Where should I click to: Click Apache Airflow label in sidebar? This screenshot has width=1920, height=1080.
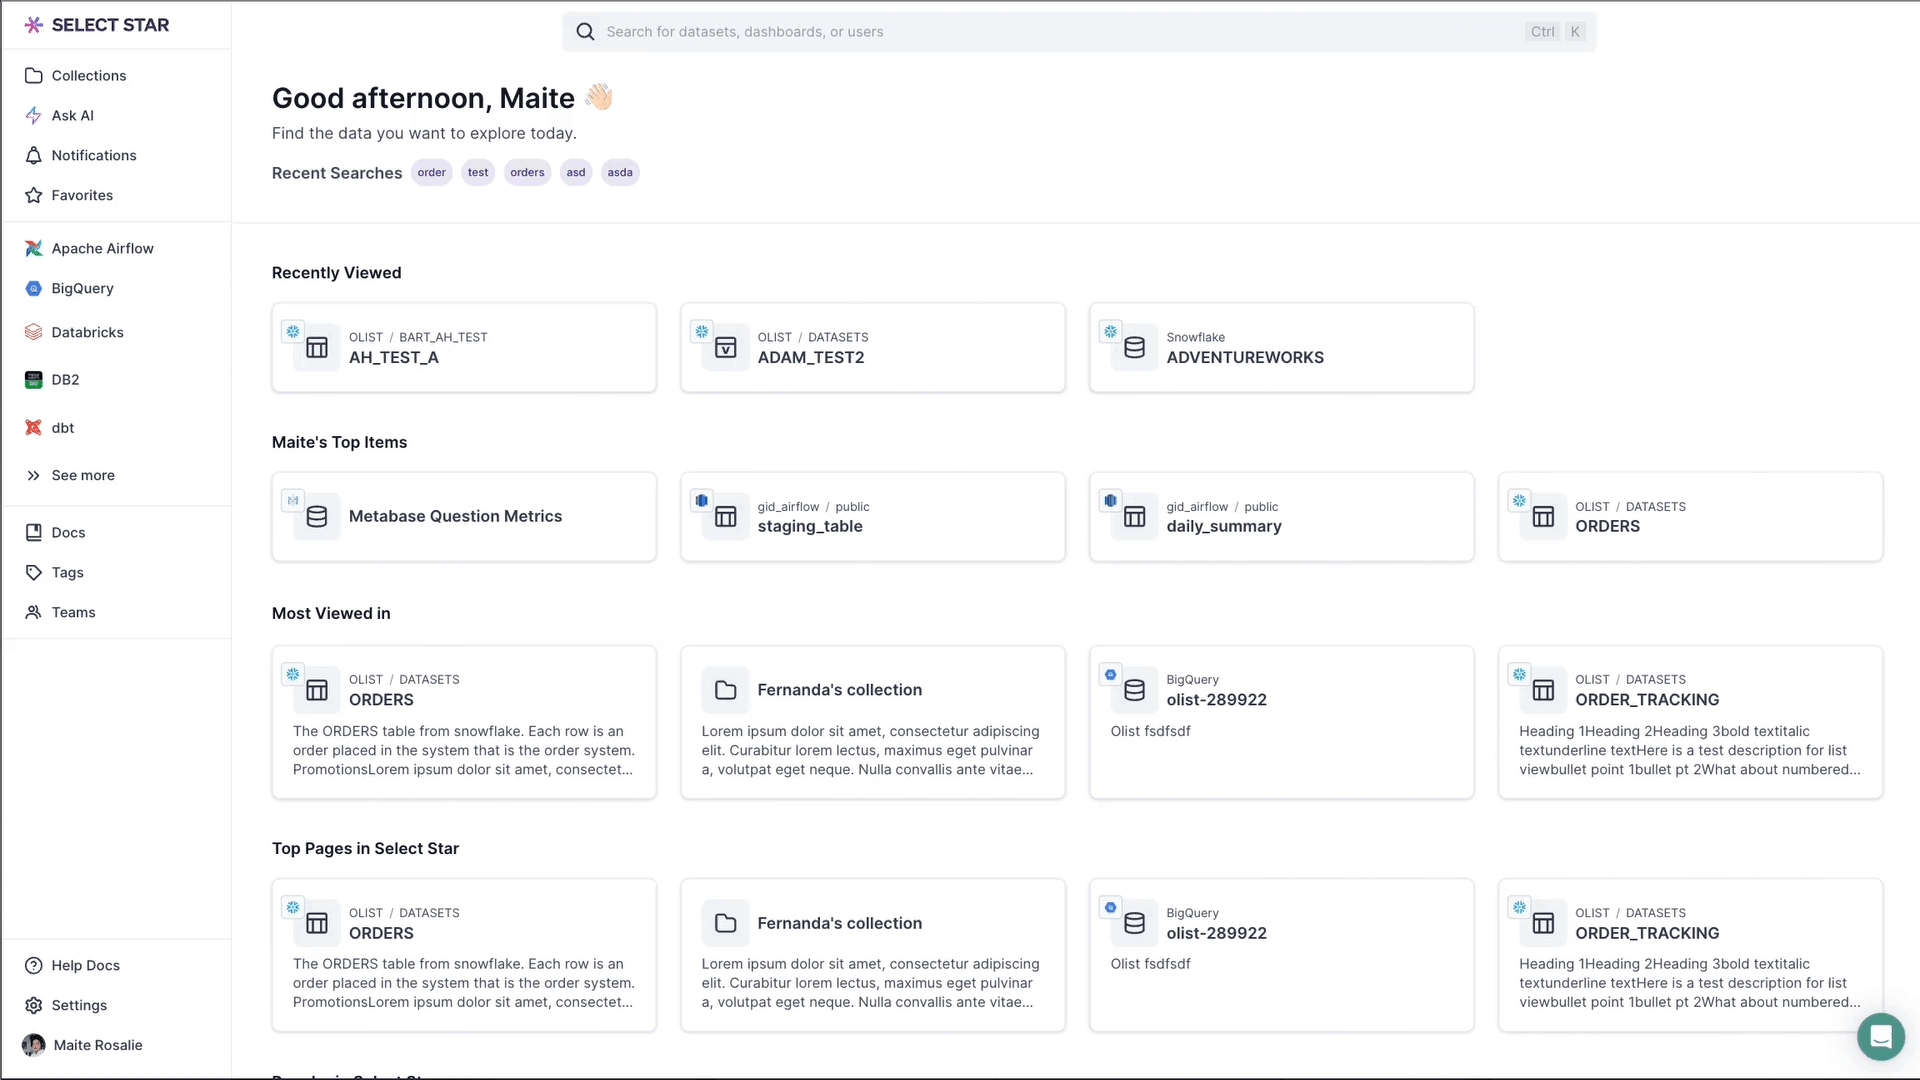103,249
